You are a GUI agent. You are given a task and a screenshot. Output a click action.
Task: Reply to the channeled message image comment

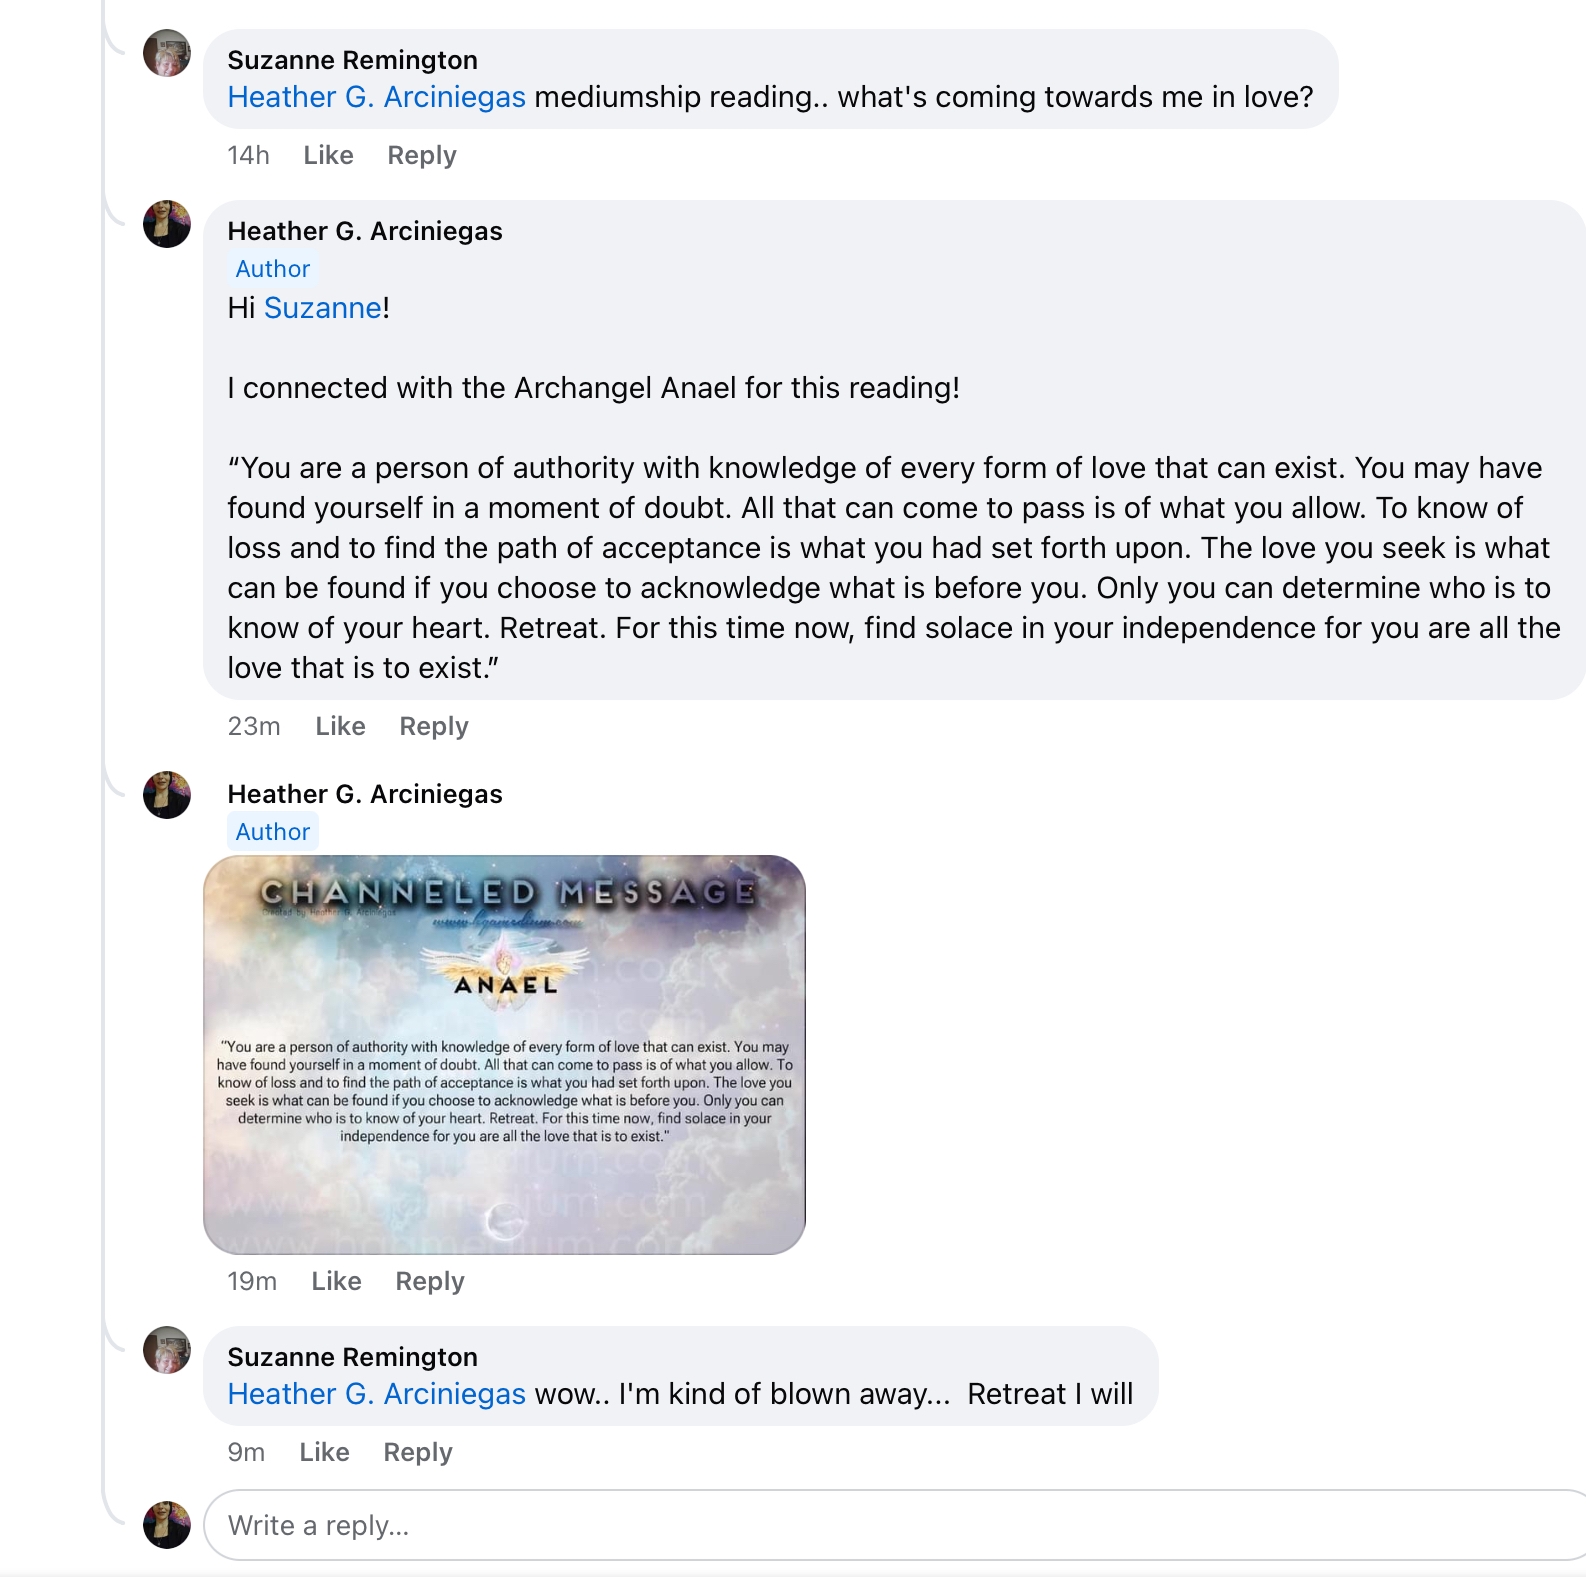pyautogui.click(x=429, y=1281)
